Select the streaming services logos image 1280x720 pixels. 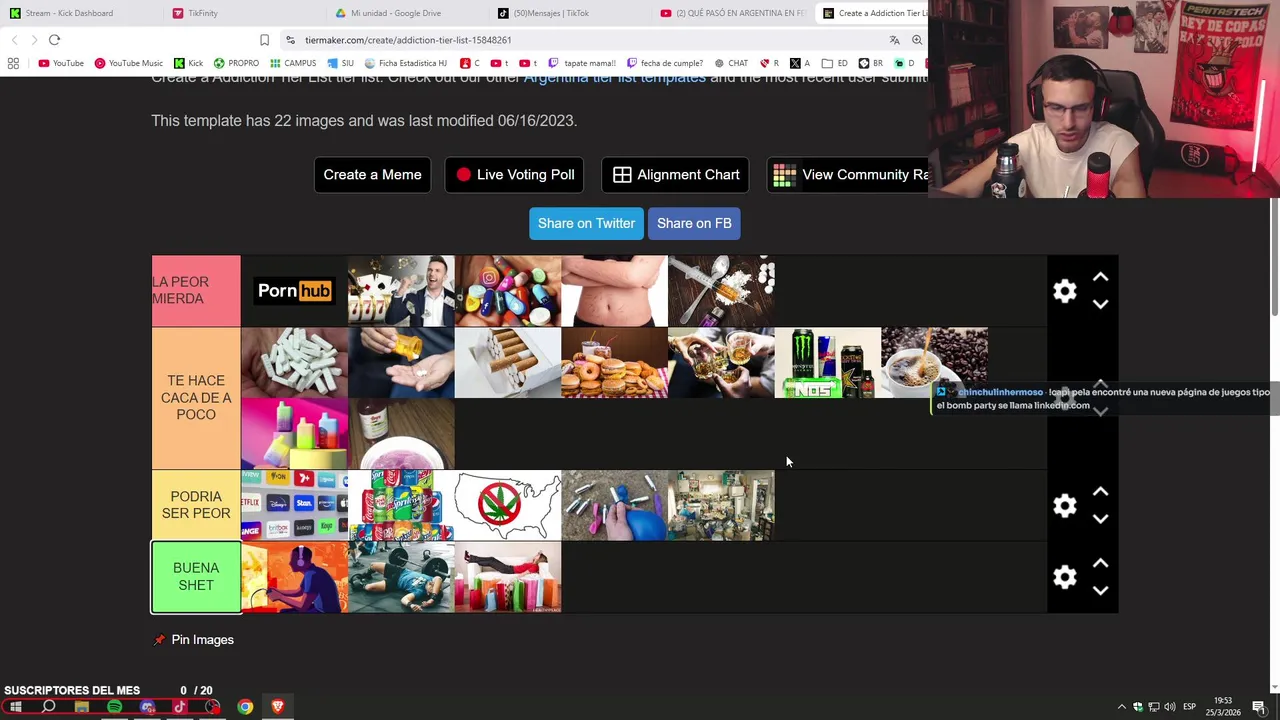point(294,505)
